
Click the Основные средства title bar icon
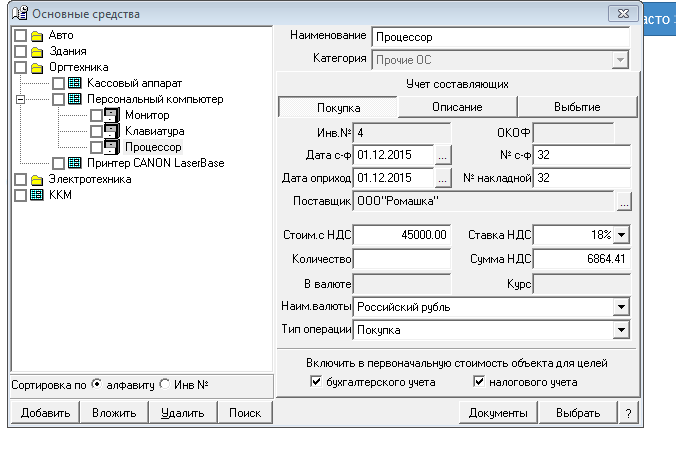(x=20, y=13)
